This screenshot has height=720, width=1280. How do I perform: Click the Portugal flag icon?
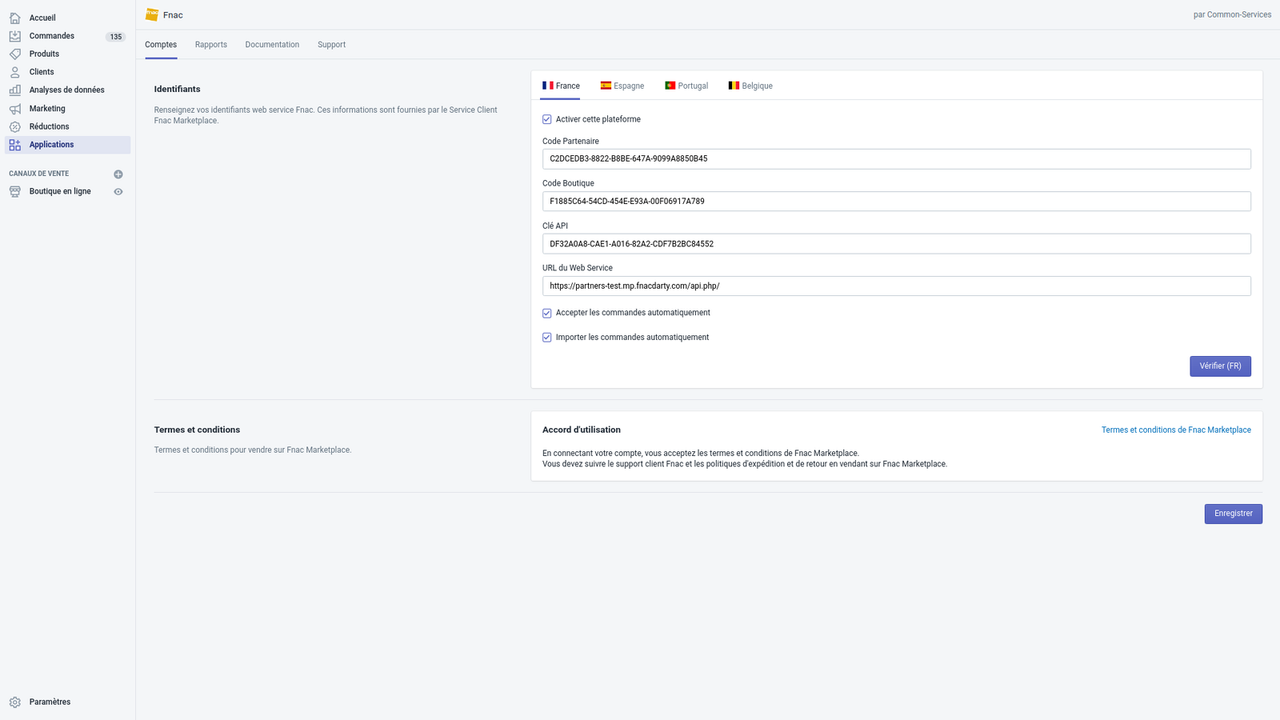pyautogui.click(x=670, y=86)
